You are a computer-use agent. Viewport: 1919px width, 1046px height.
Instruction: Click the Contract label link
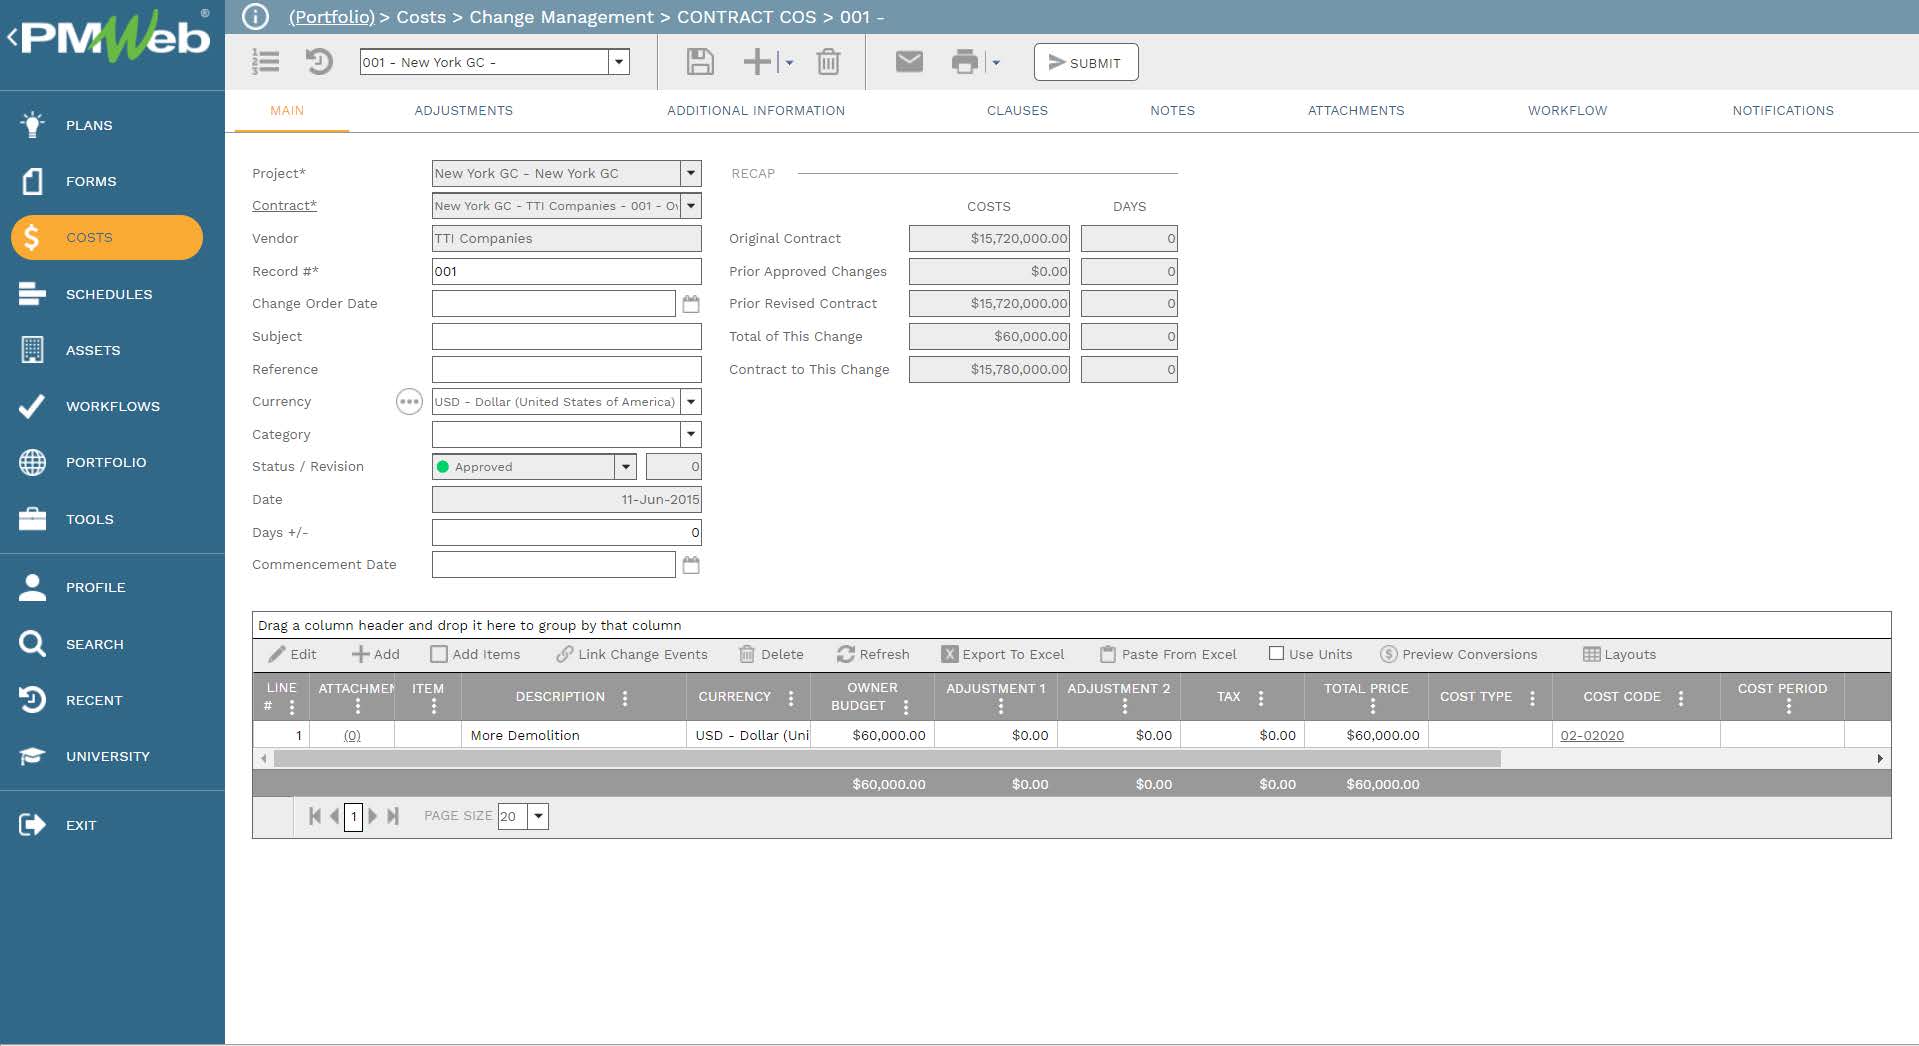(x=284, y=206)
